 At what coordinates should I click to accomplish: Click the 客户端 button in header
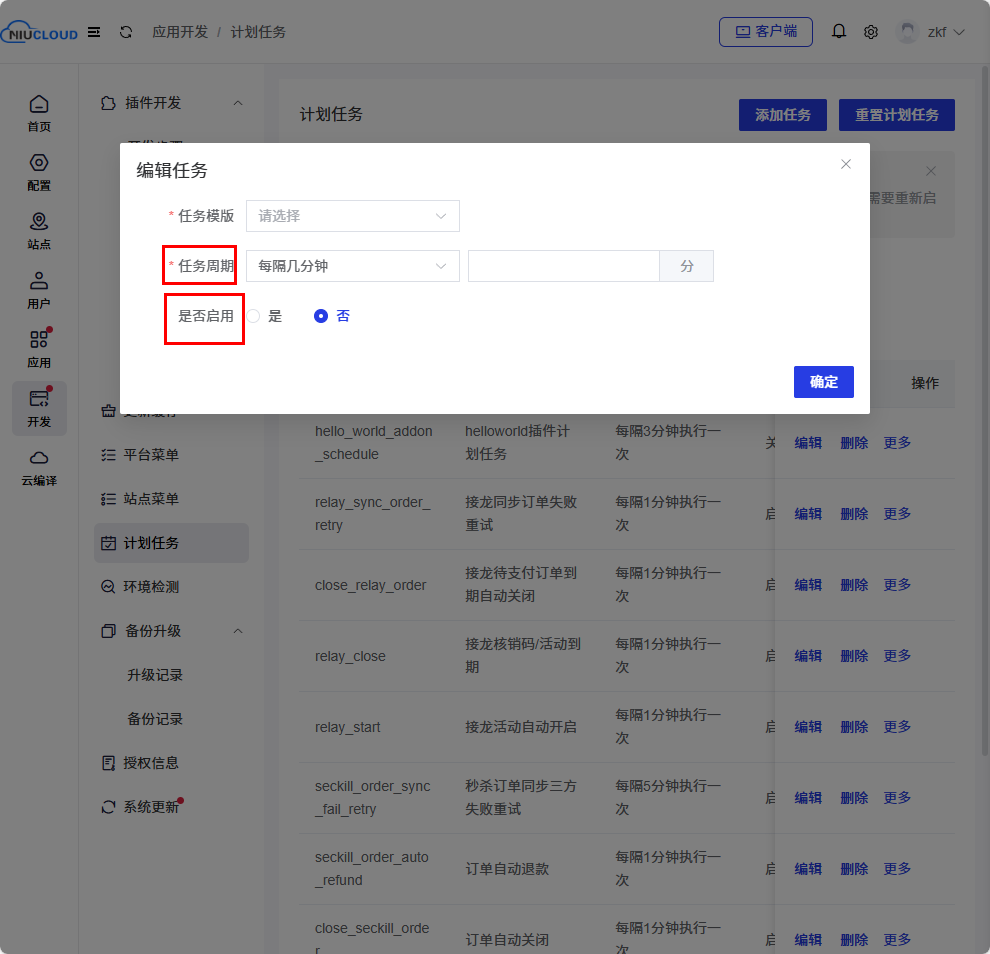tap(765, 32)
